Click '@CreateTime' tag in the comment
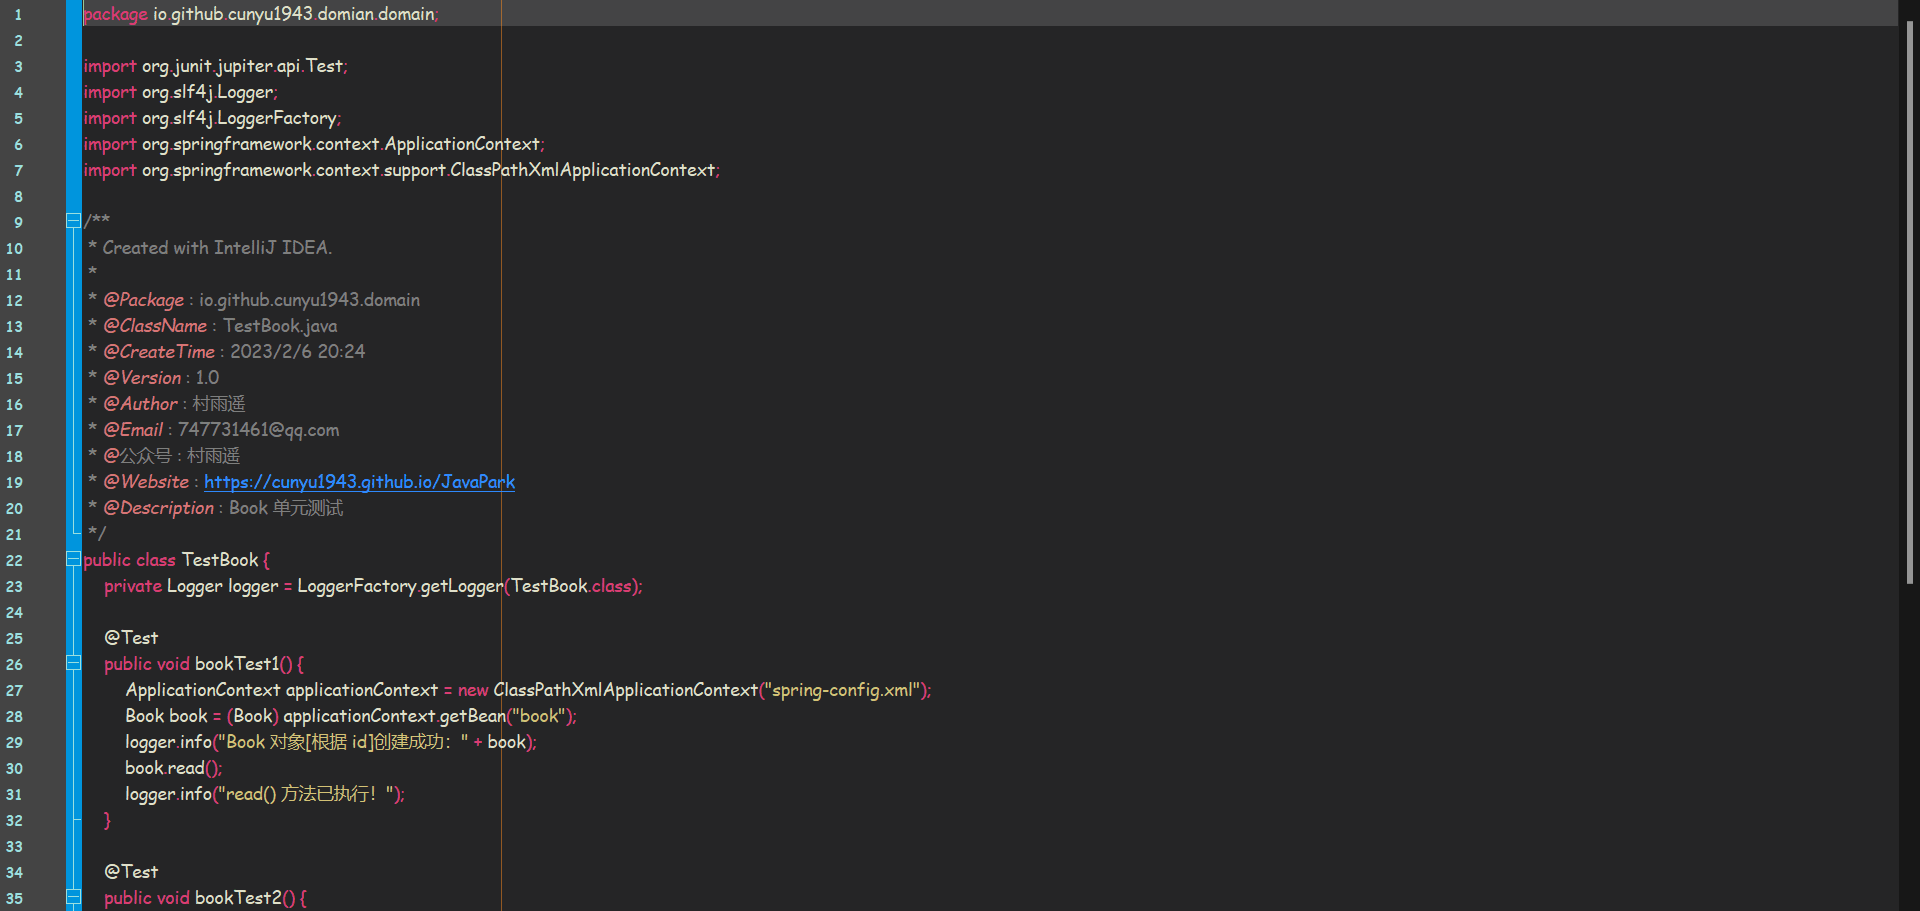 (159, 352)
